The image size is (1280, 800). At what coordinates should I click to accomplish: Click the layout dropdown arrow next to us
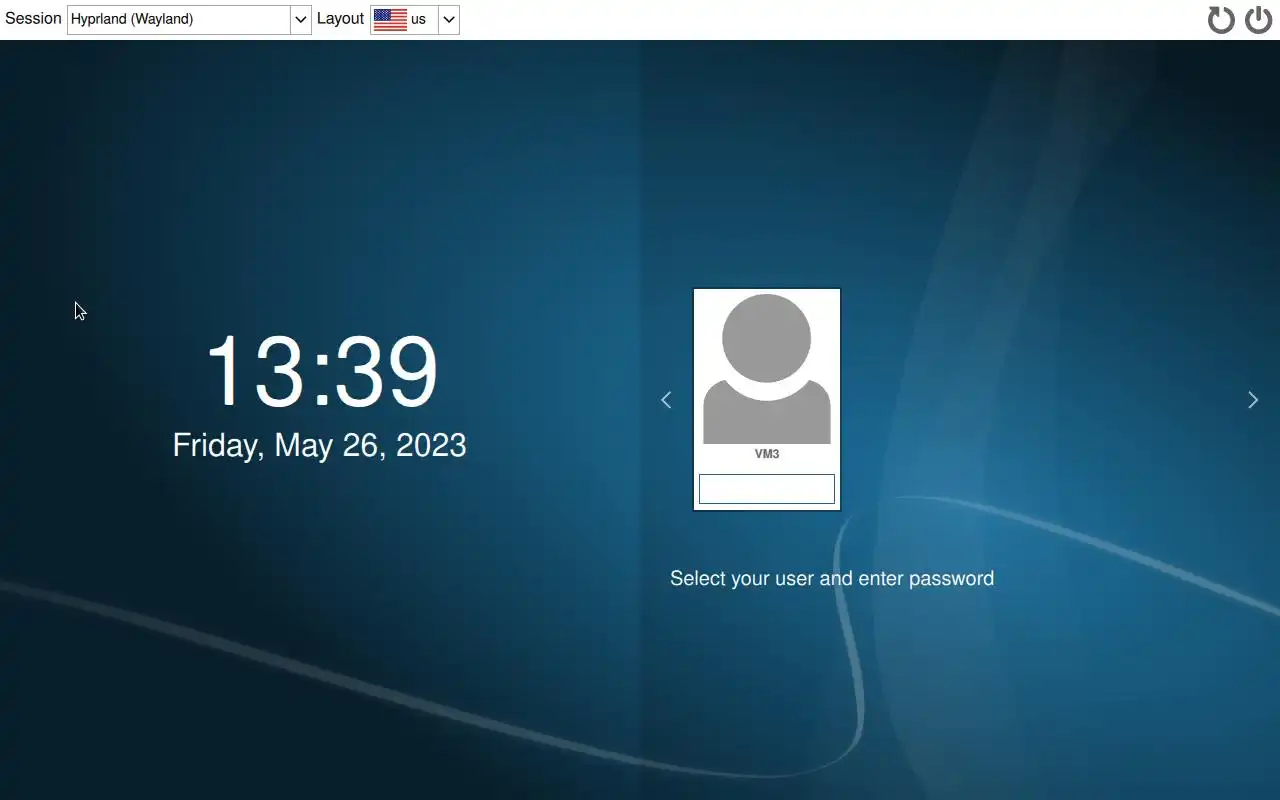pyautogui.click(x=449, y=19)
